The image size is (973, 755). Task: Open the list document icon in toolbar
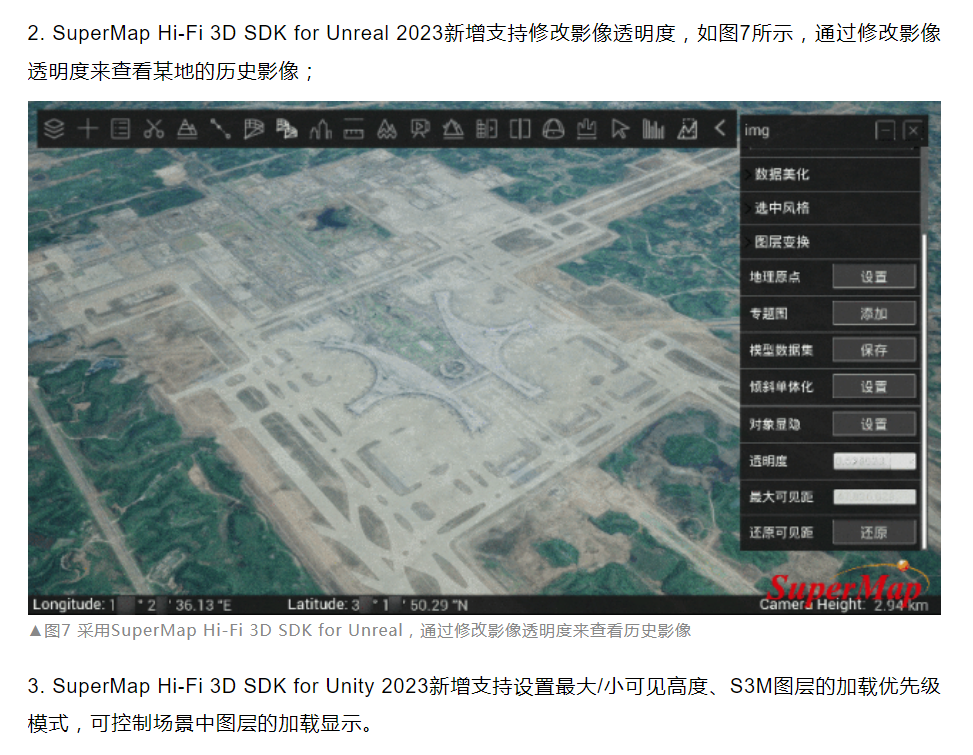point(121,129)
